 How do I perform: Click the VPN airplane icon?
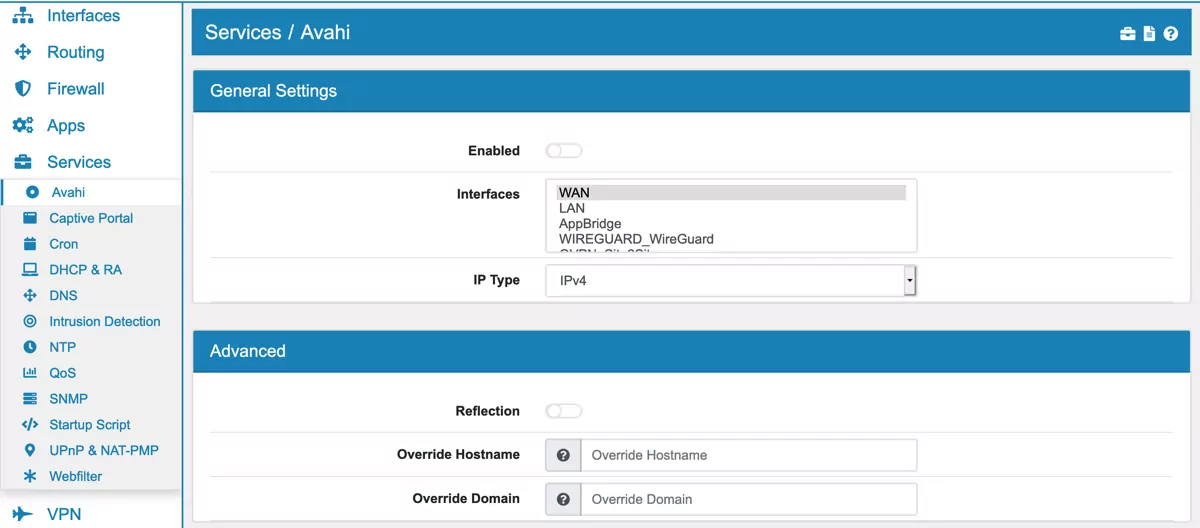(x=22, y=515)
